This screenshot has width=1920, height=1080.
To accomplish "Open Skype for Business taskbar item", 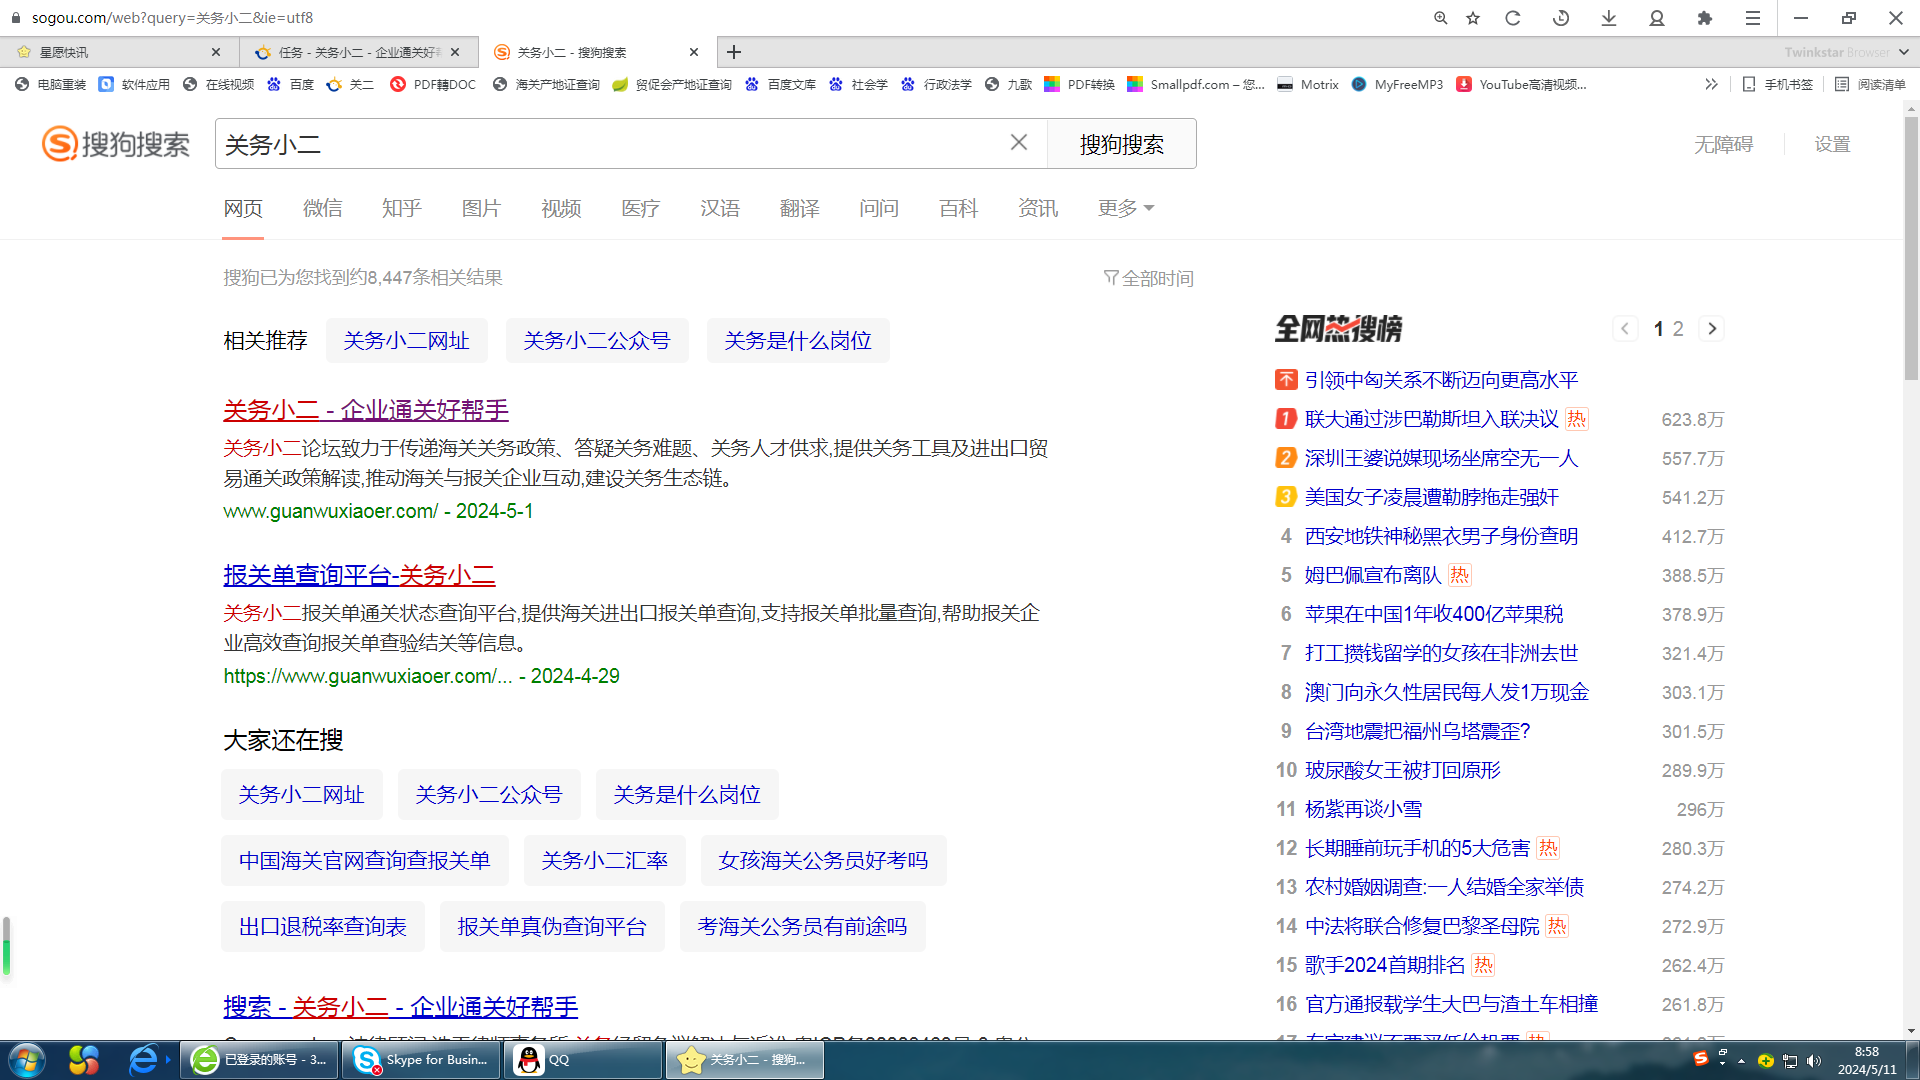I will pos(421,1060).
